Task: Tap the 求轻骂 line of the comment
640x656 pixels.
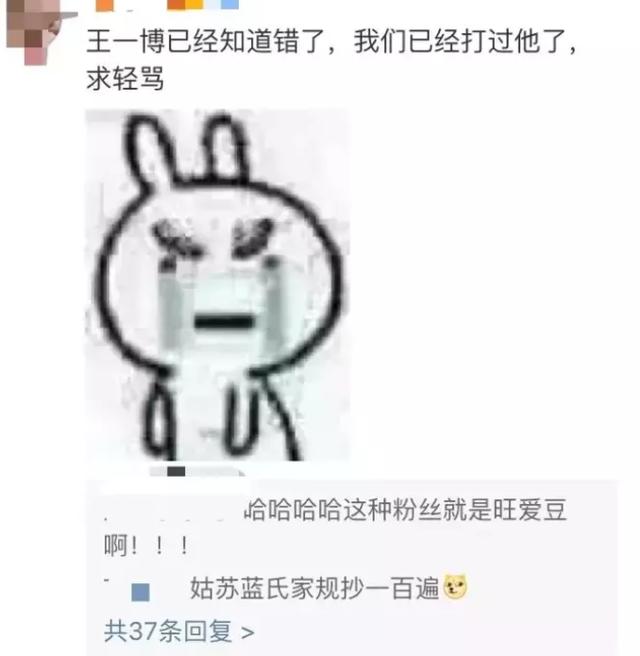Action: pos(125,78)
